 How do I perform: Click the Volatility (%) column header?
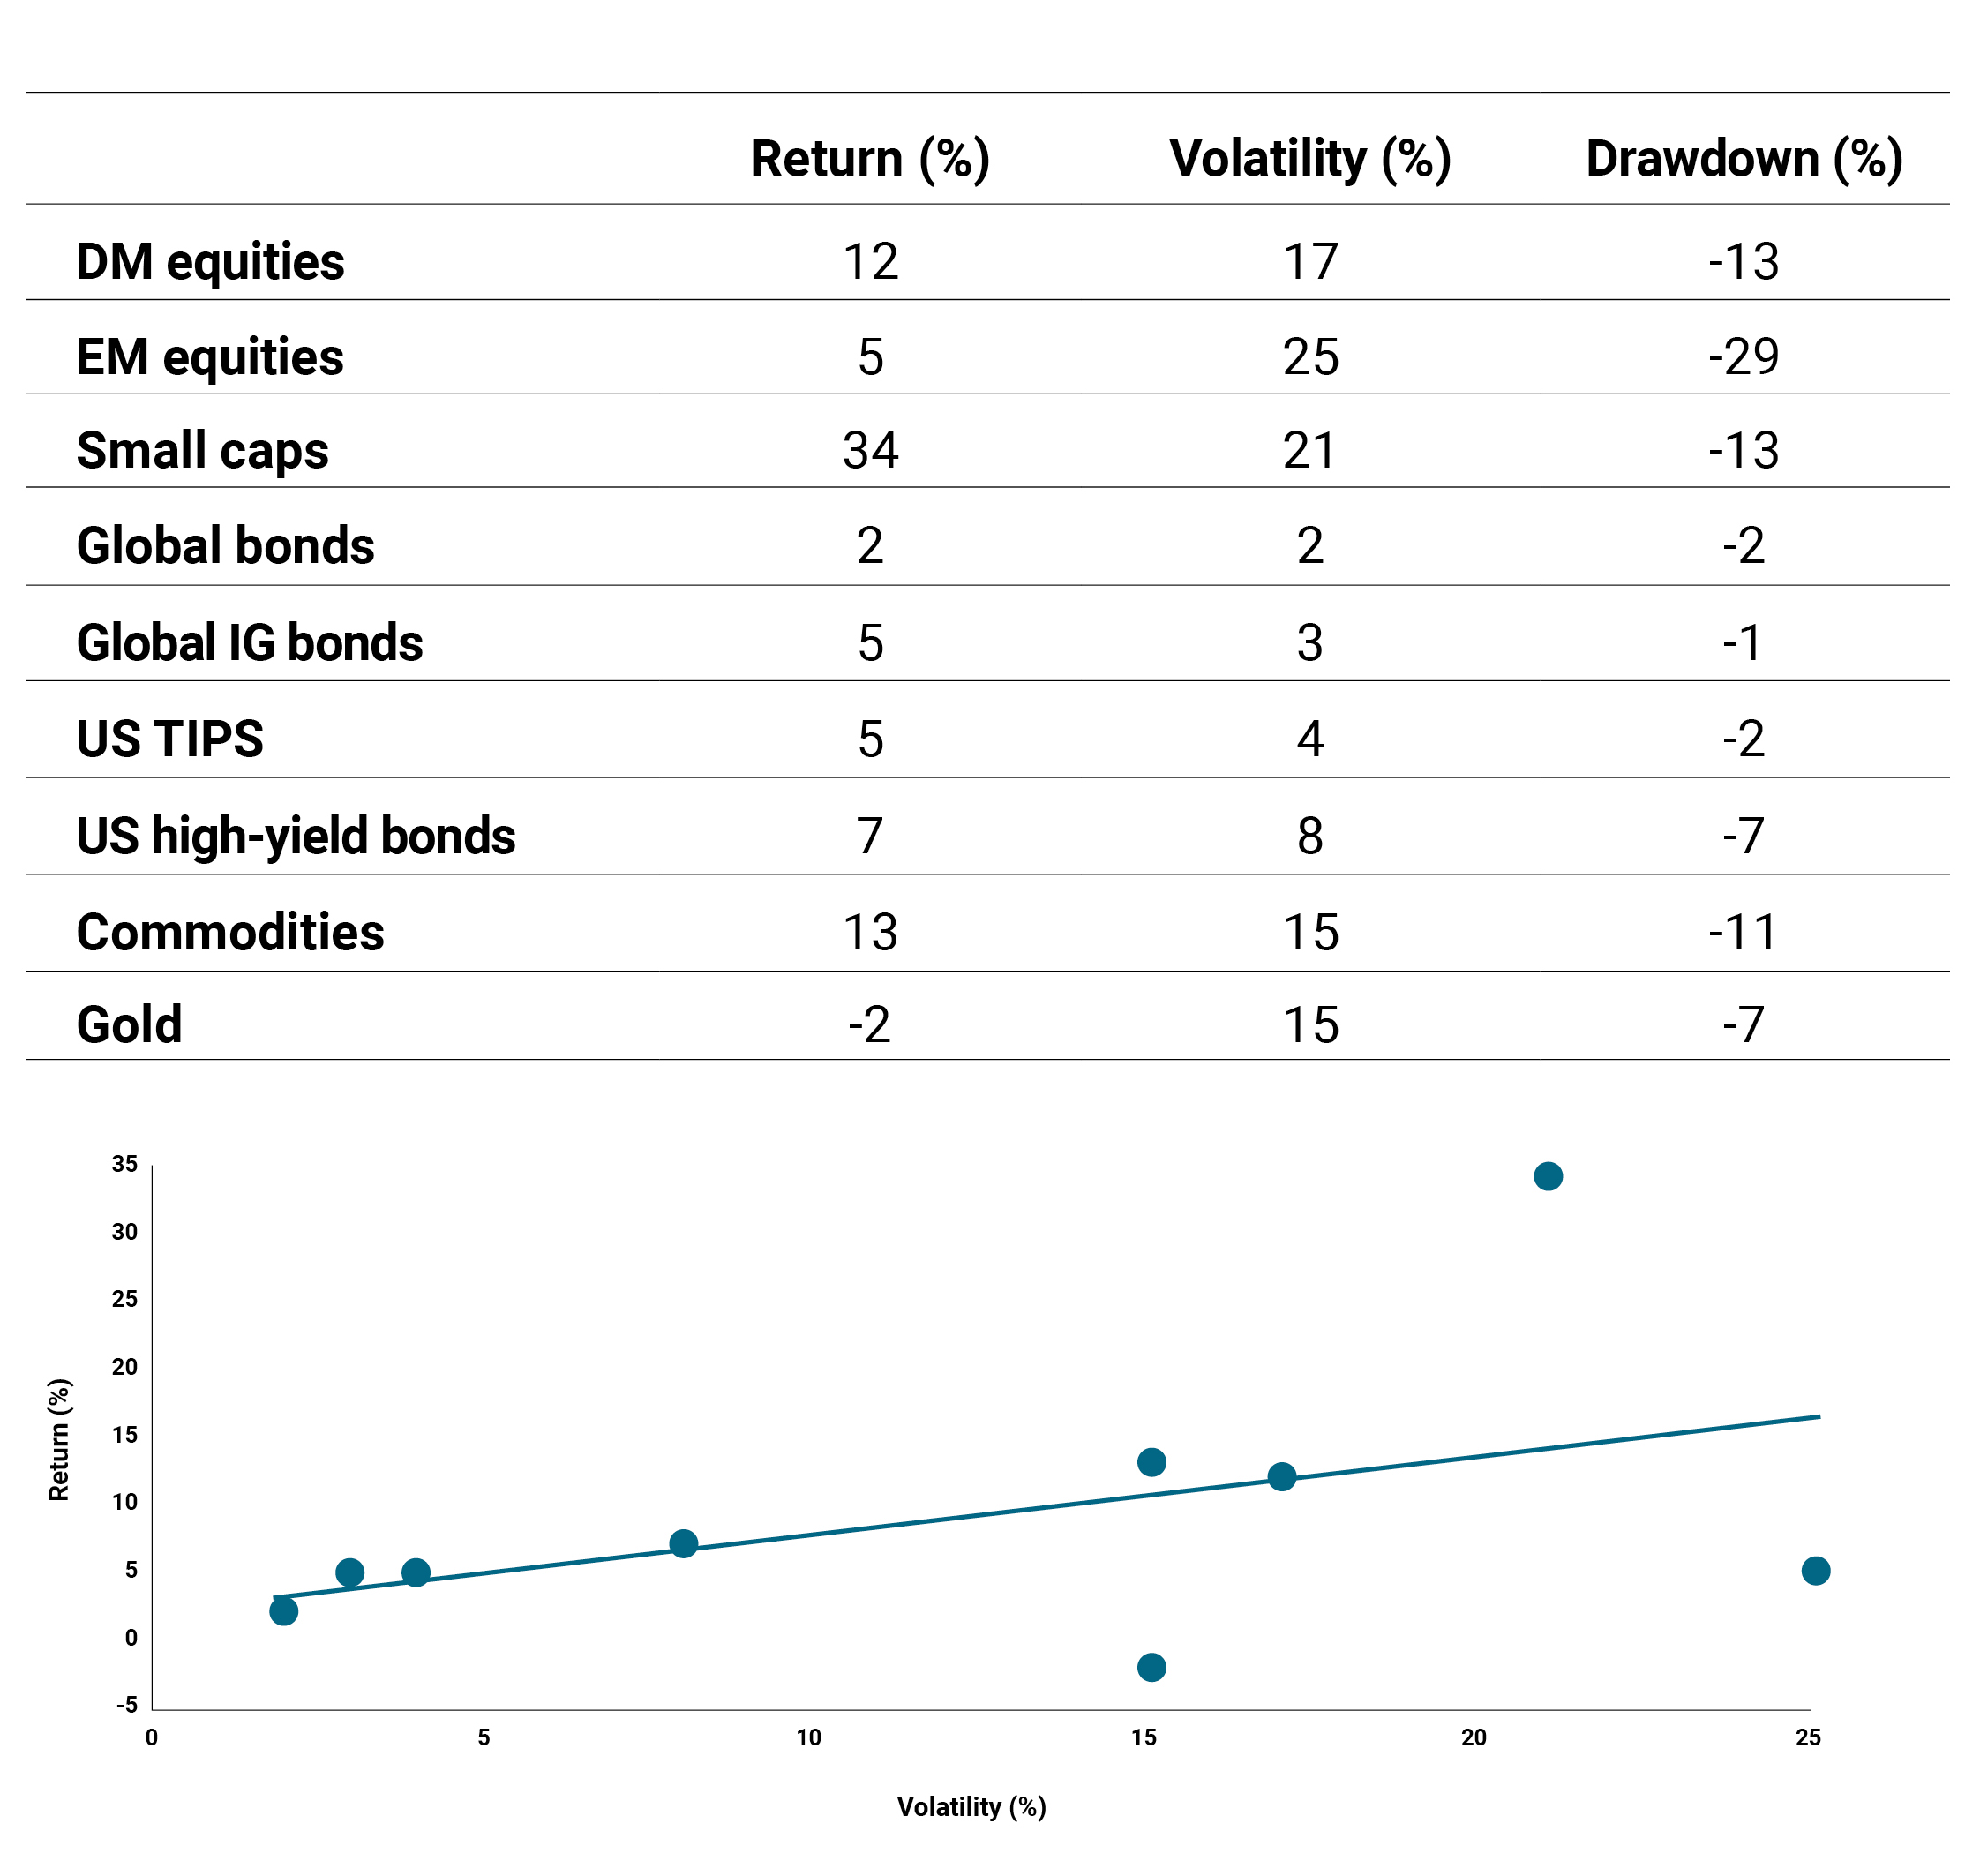[1309, 159]
